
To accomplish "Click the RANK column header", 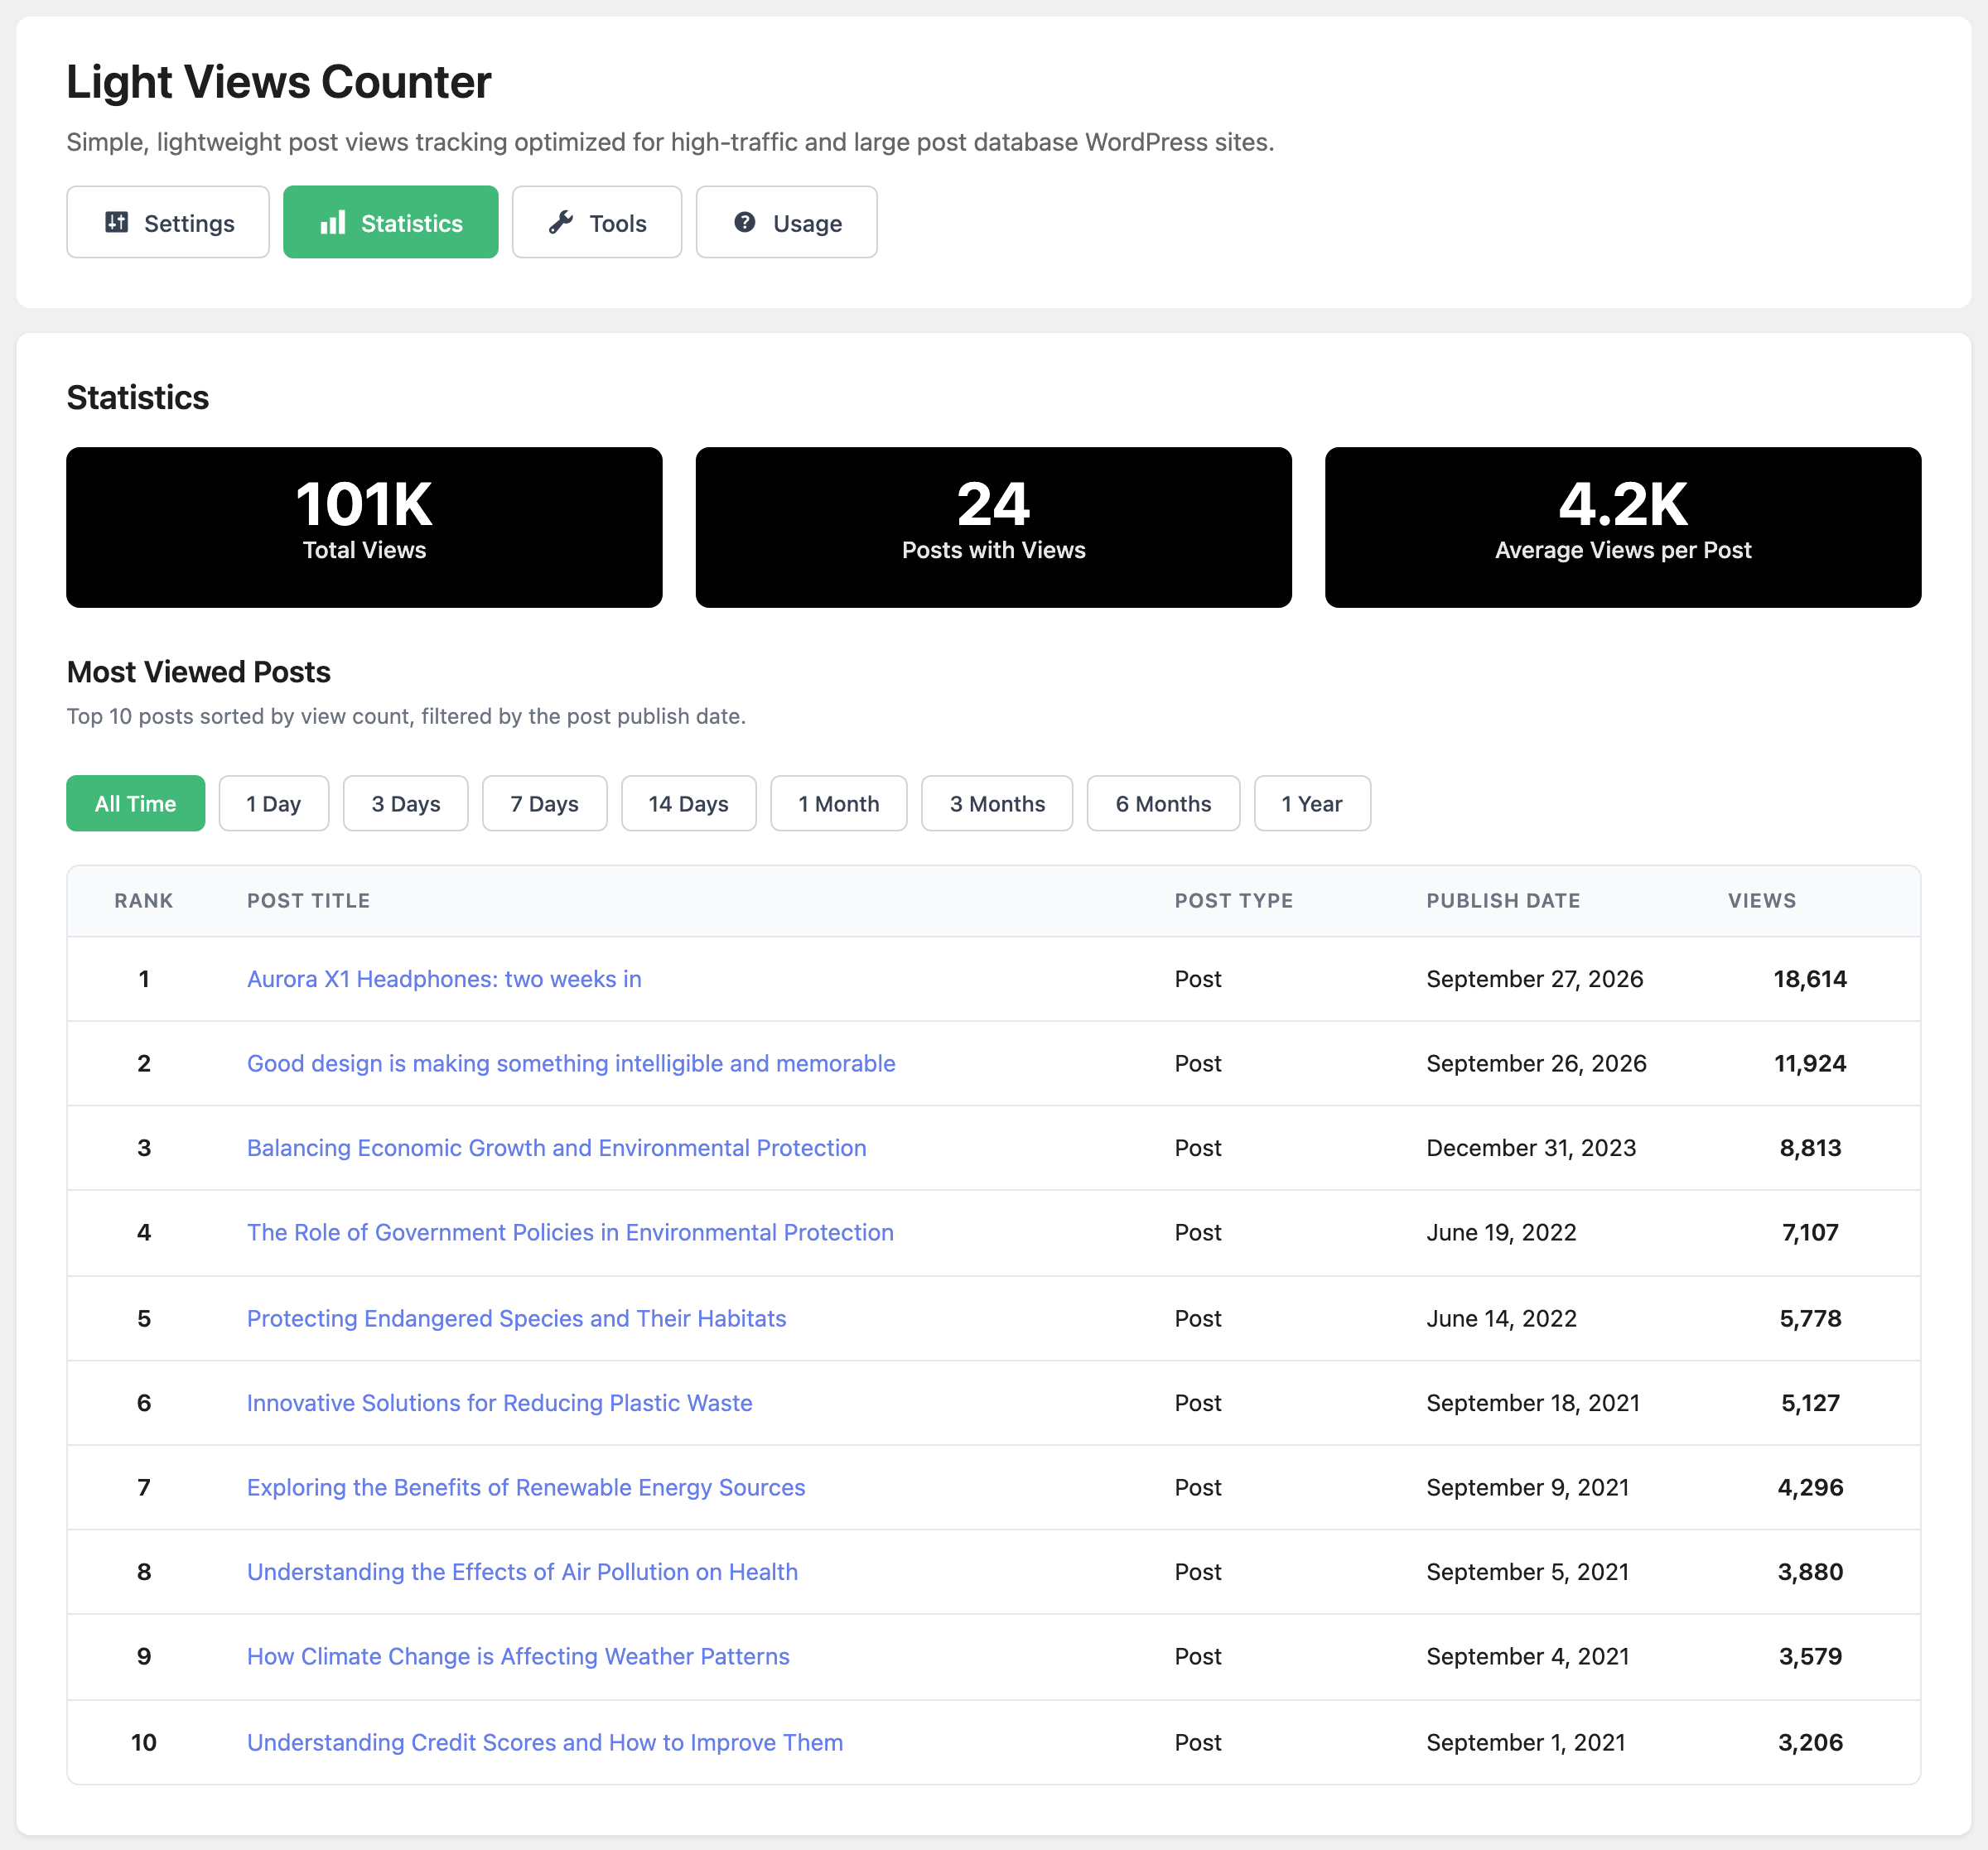I will pyautogui.click(x=144, y=900).
